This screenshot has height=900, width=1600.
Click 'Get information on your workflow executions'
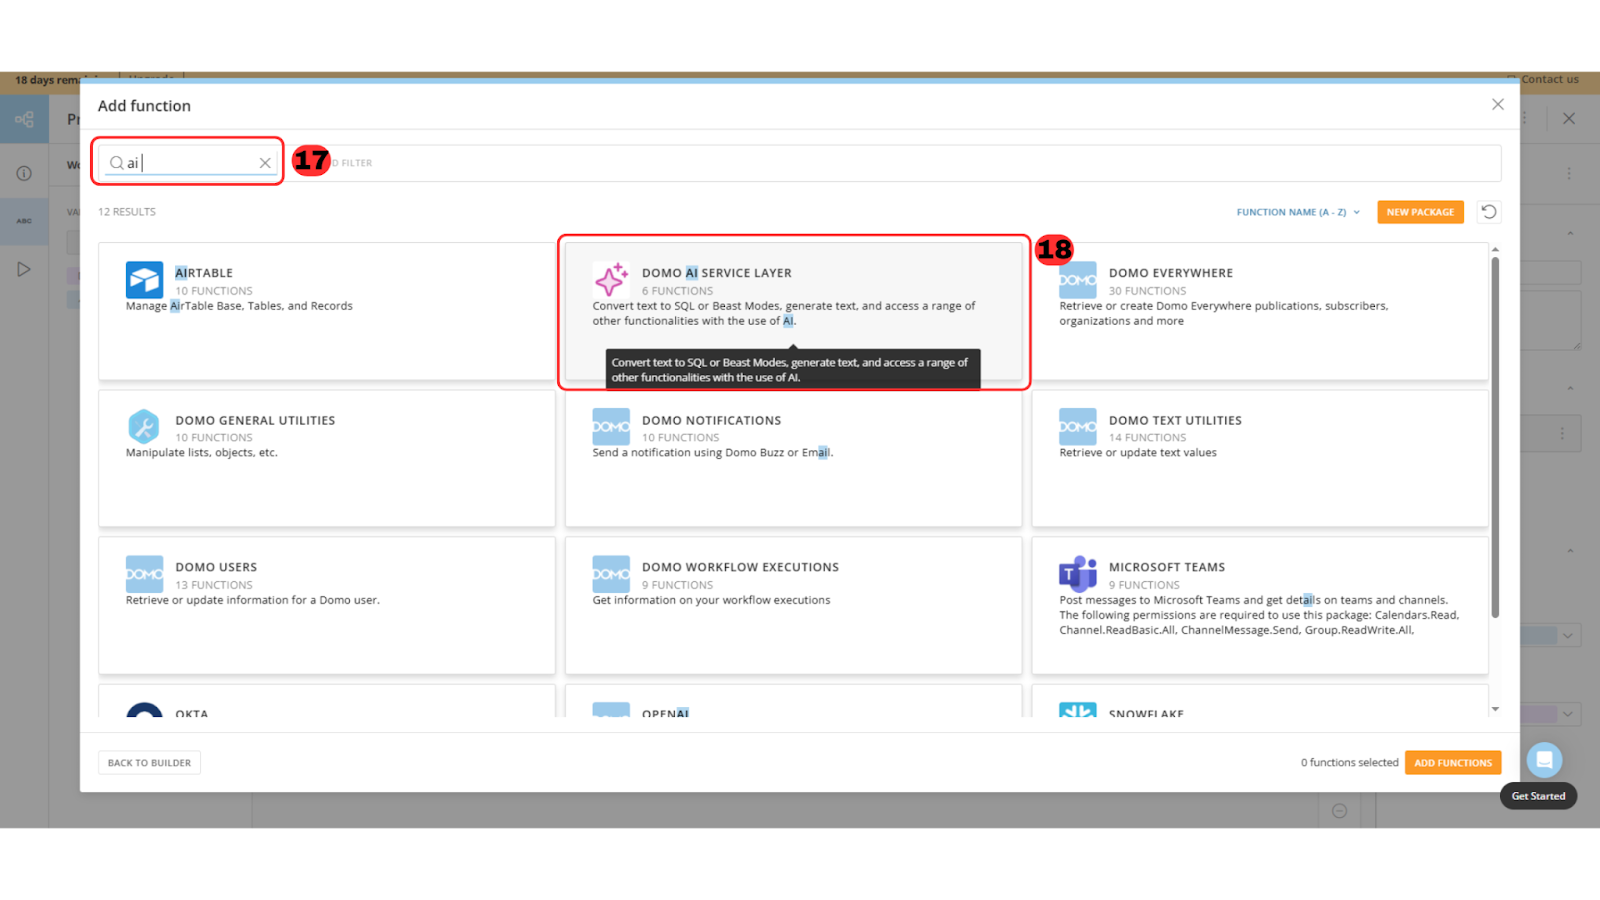point(711,600)
